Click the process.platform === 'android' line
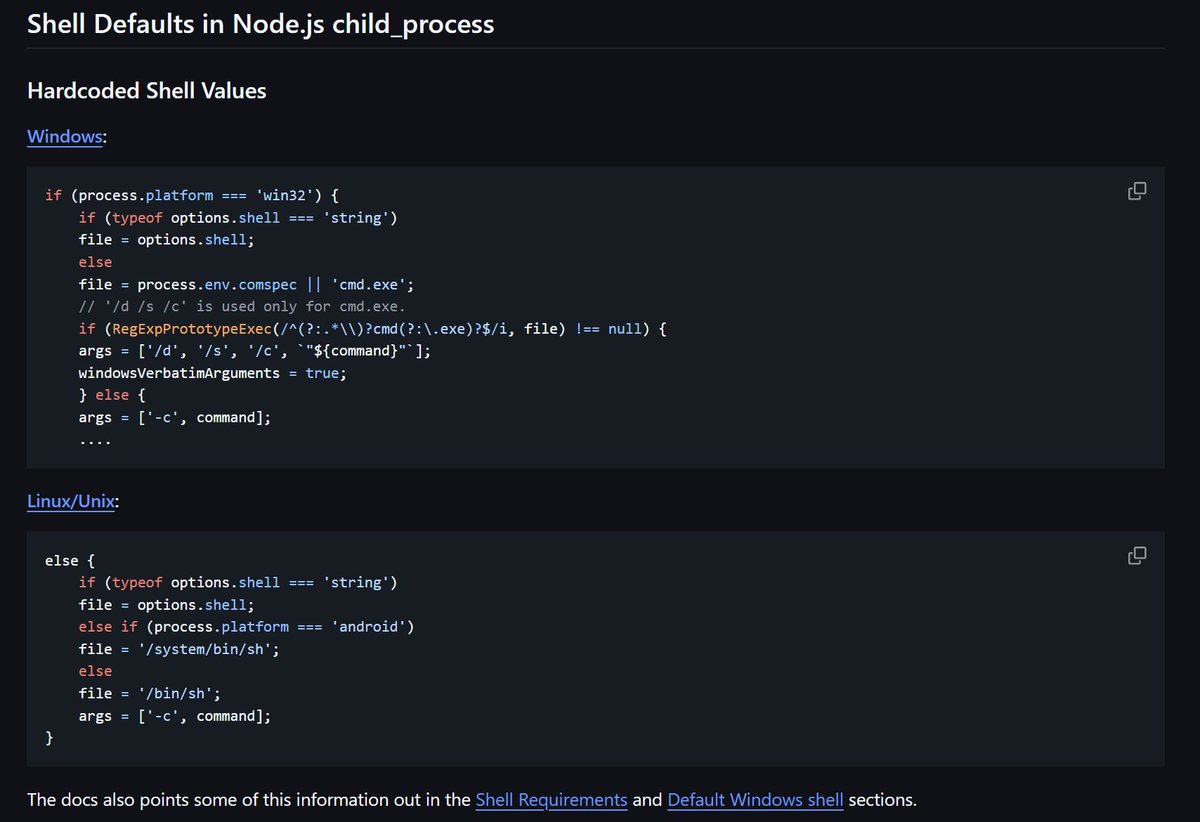This screenshot has width=1200, height=822. point(246,626)
